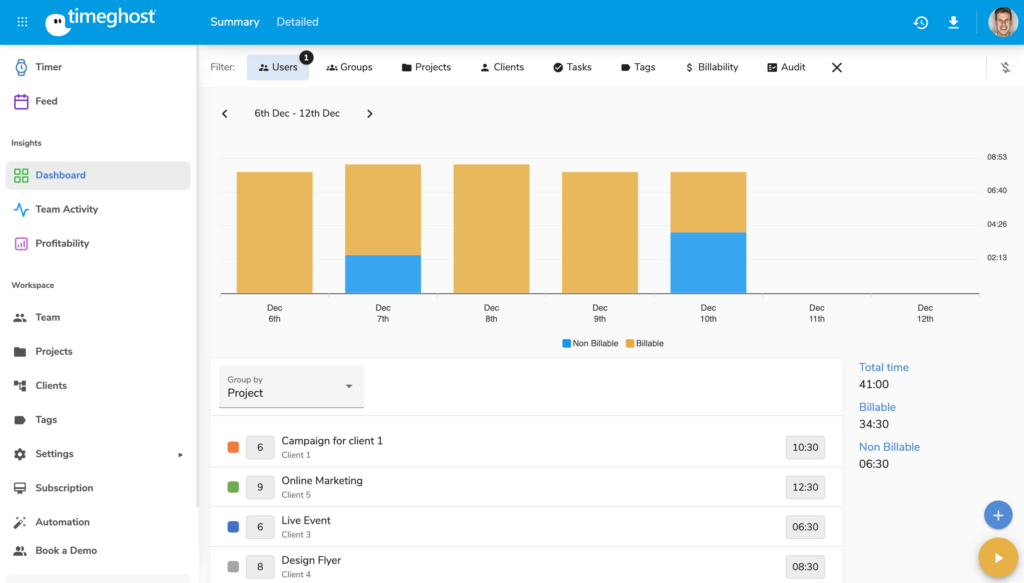The image size is (1024, 583).
Task: Open the user profile avatar
Action: 1002,22
